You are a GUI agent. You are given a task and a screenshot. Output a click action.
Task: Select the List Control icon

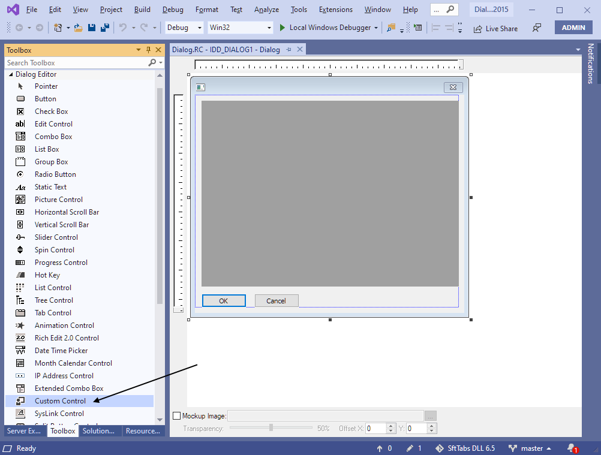tap(20, 287)
